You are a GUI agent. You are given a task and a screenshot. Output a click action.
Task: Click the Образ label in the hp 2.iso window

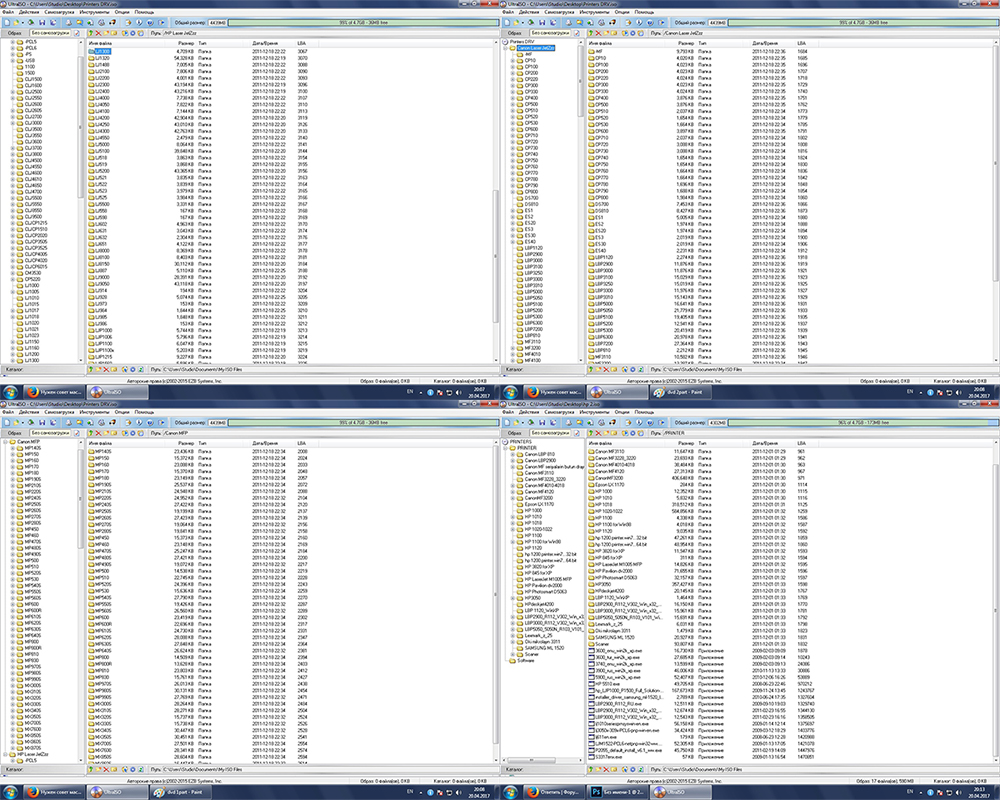coord(513,431)
